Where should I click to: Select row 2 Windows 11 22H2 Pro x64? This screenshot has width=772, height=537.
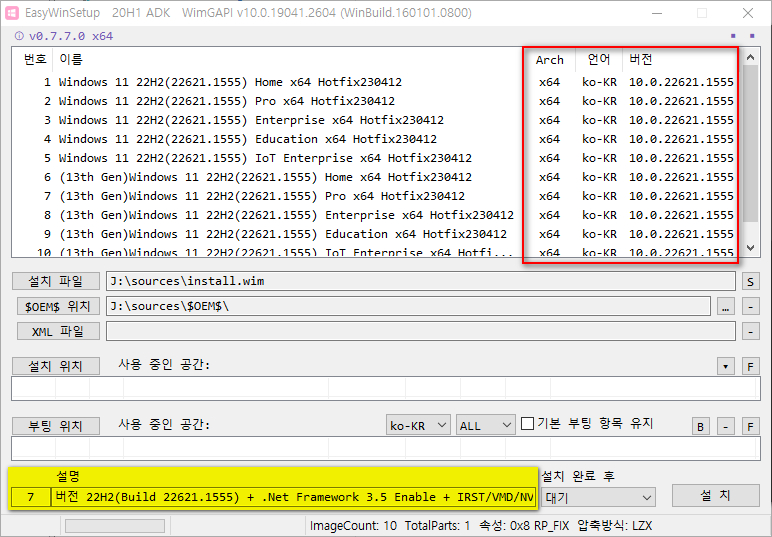coord(377,101)
